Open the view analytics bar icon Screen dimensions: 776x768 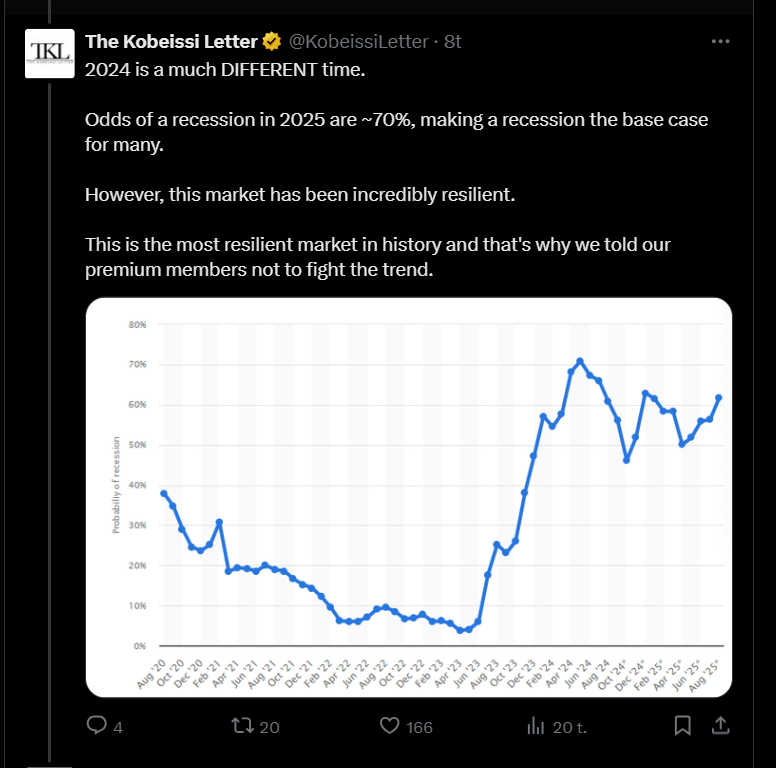tap(535, 725)
